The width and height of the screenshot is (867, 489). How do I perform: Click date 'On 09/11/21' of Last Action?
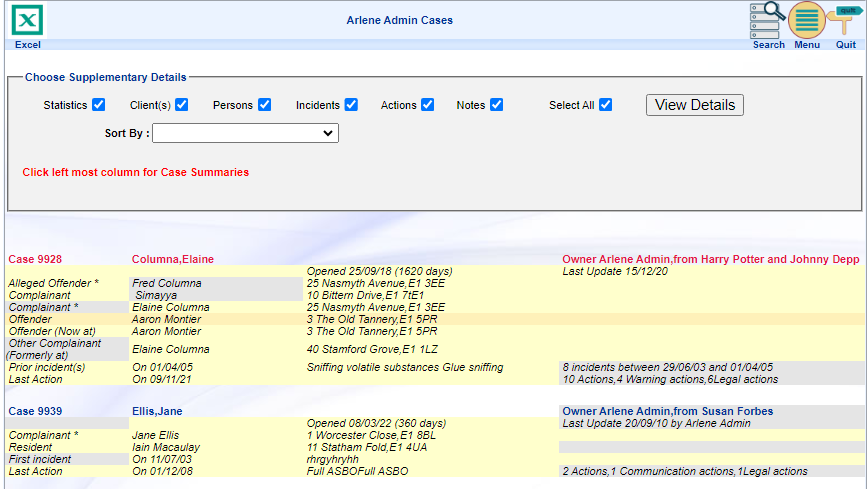coord(161,379)
